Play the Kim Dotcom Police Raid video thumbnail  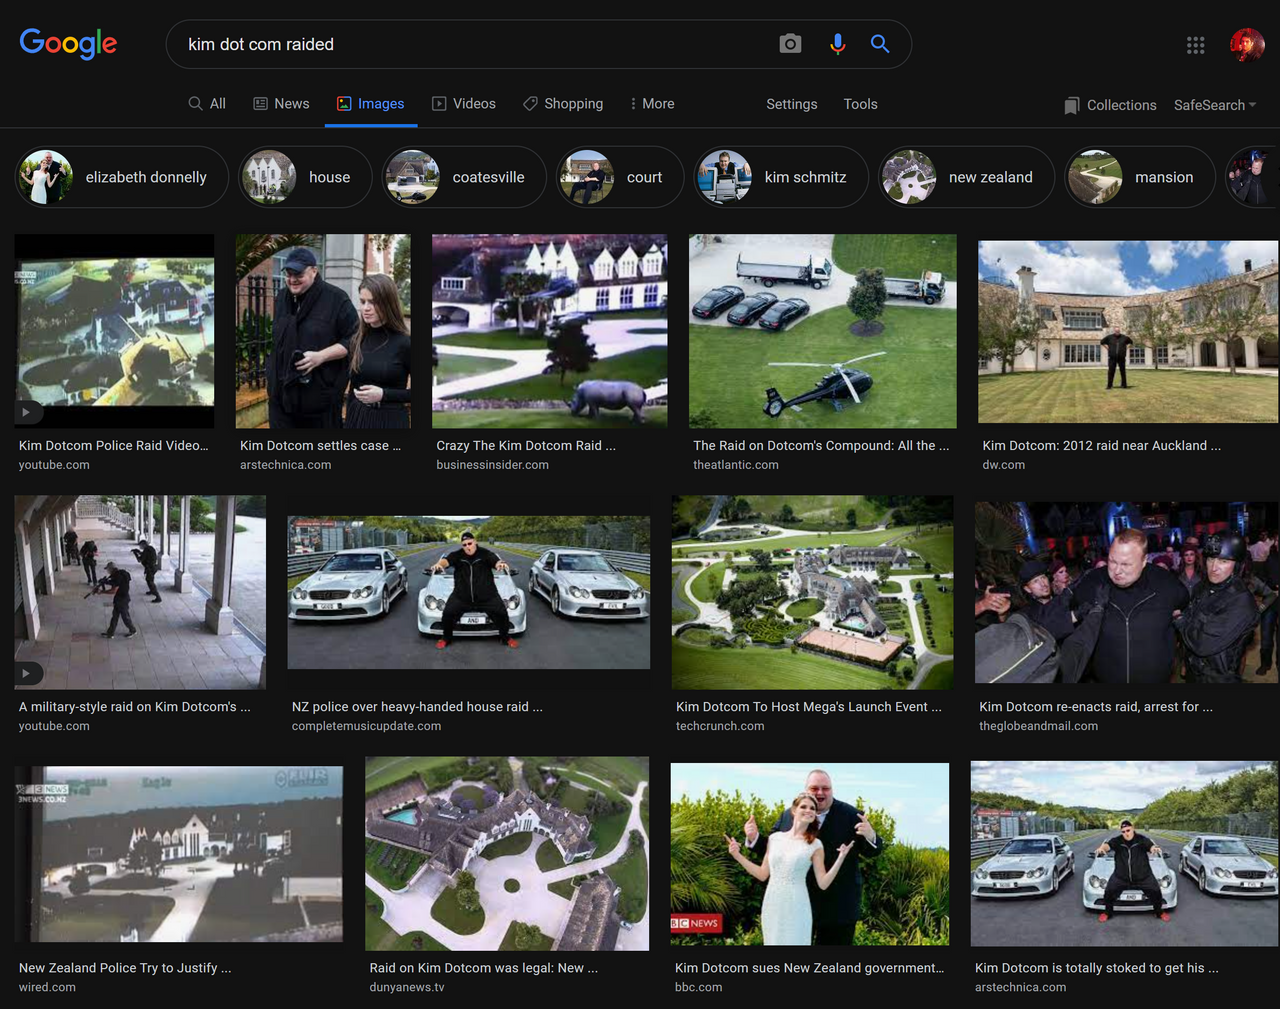114,331
